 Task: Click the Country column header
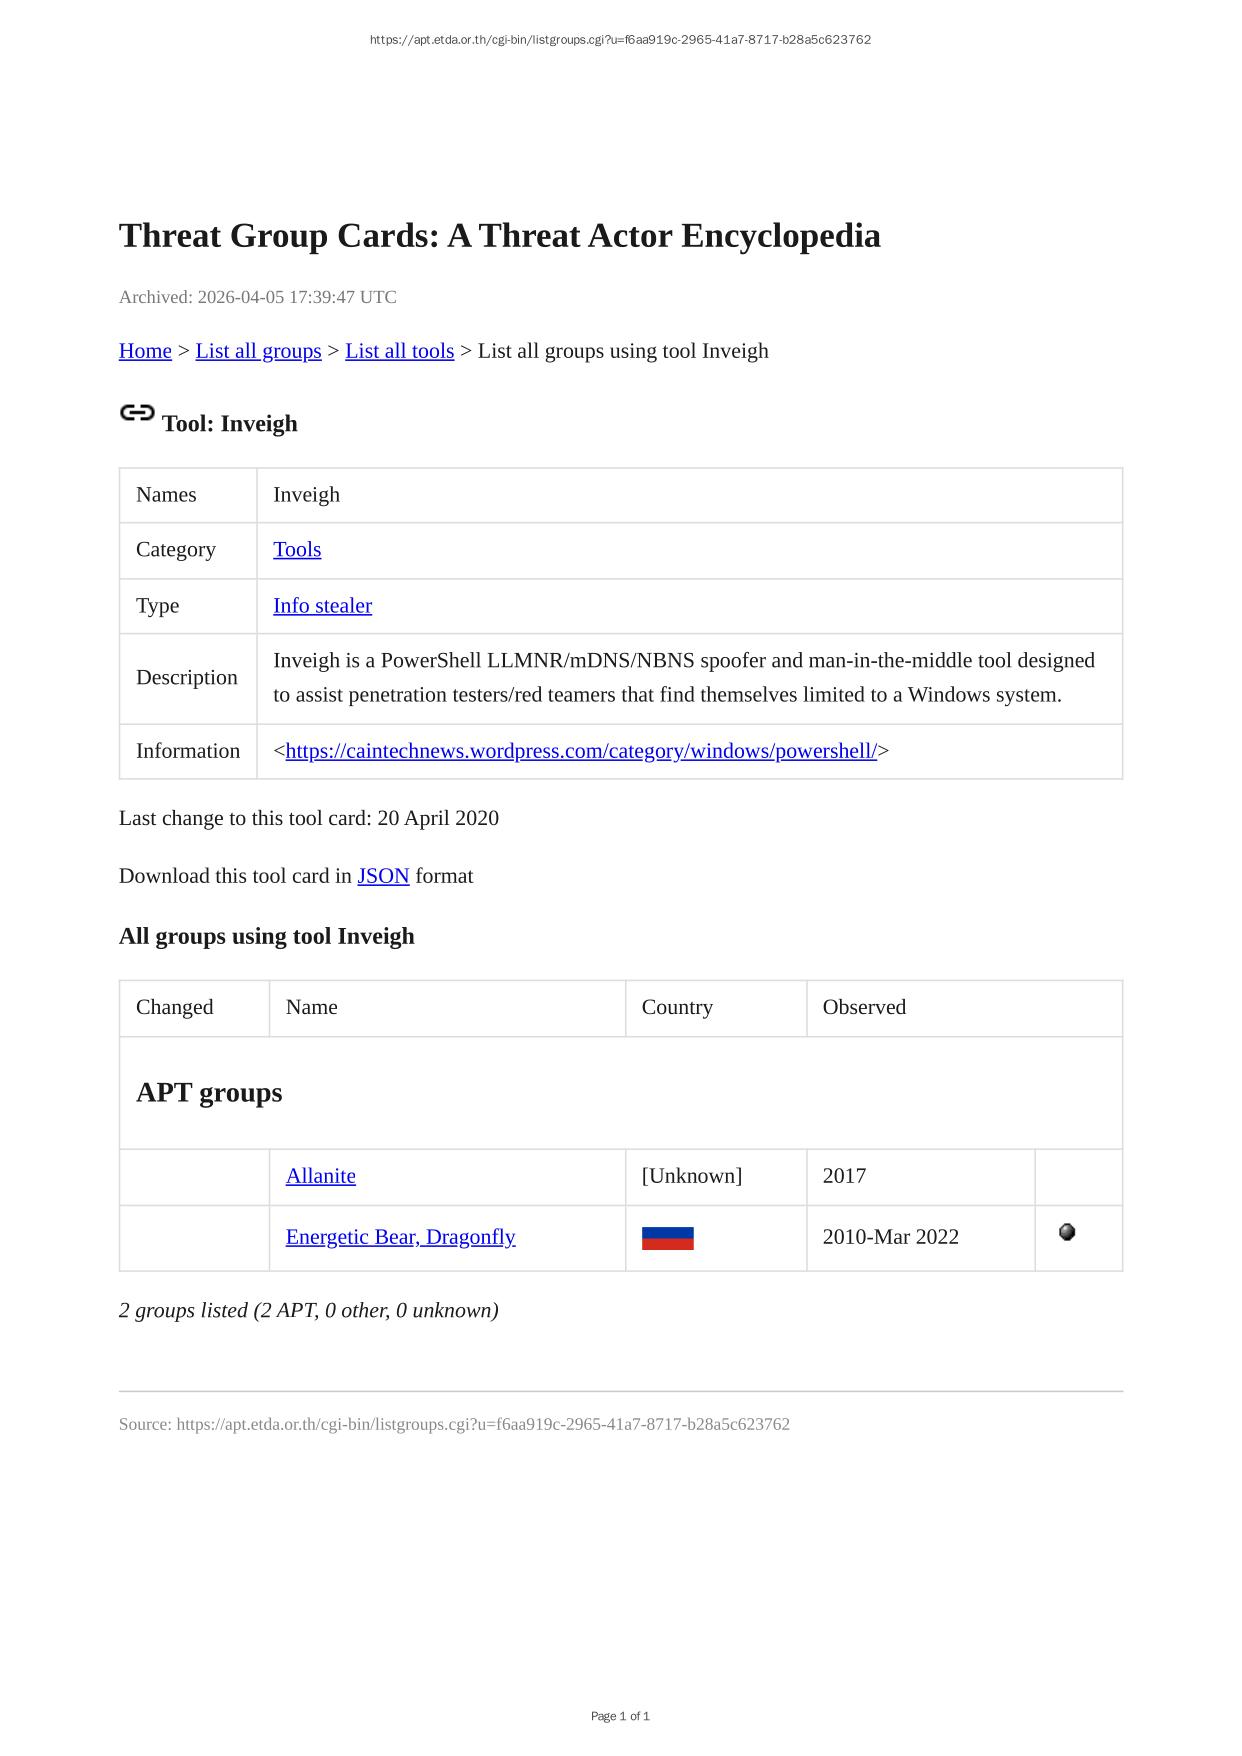click(677, 1007)
